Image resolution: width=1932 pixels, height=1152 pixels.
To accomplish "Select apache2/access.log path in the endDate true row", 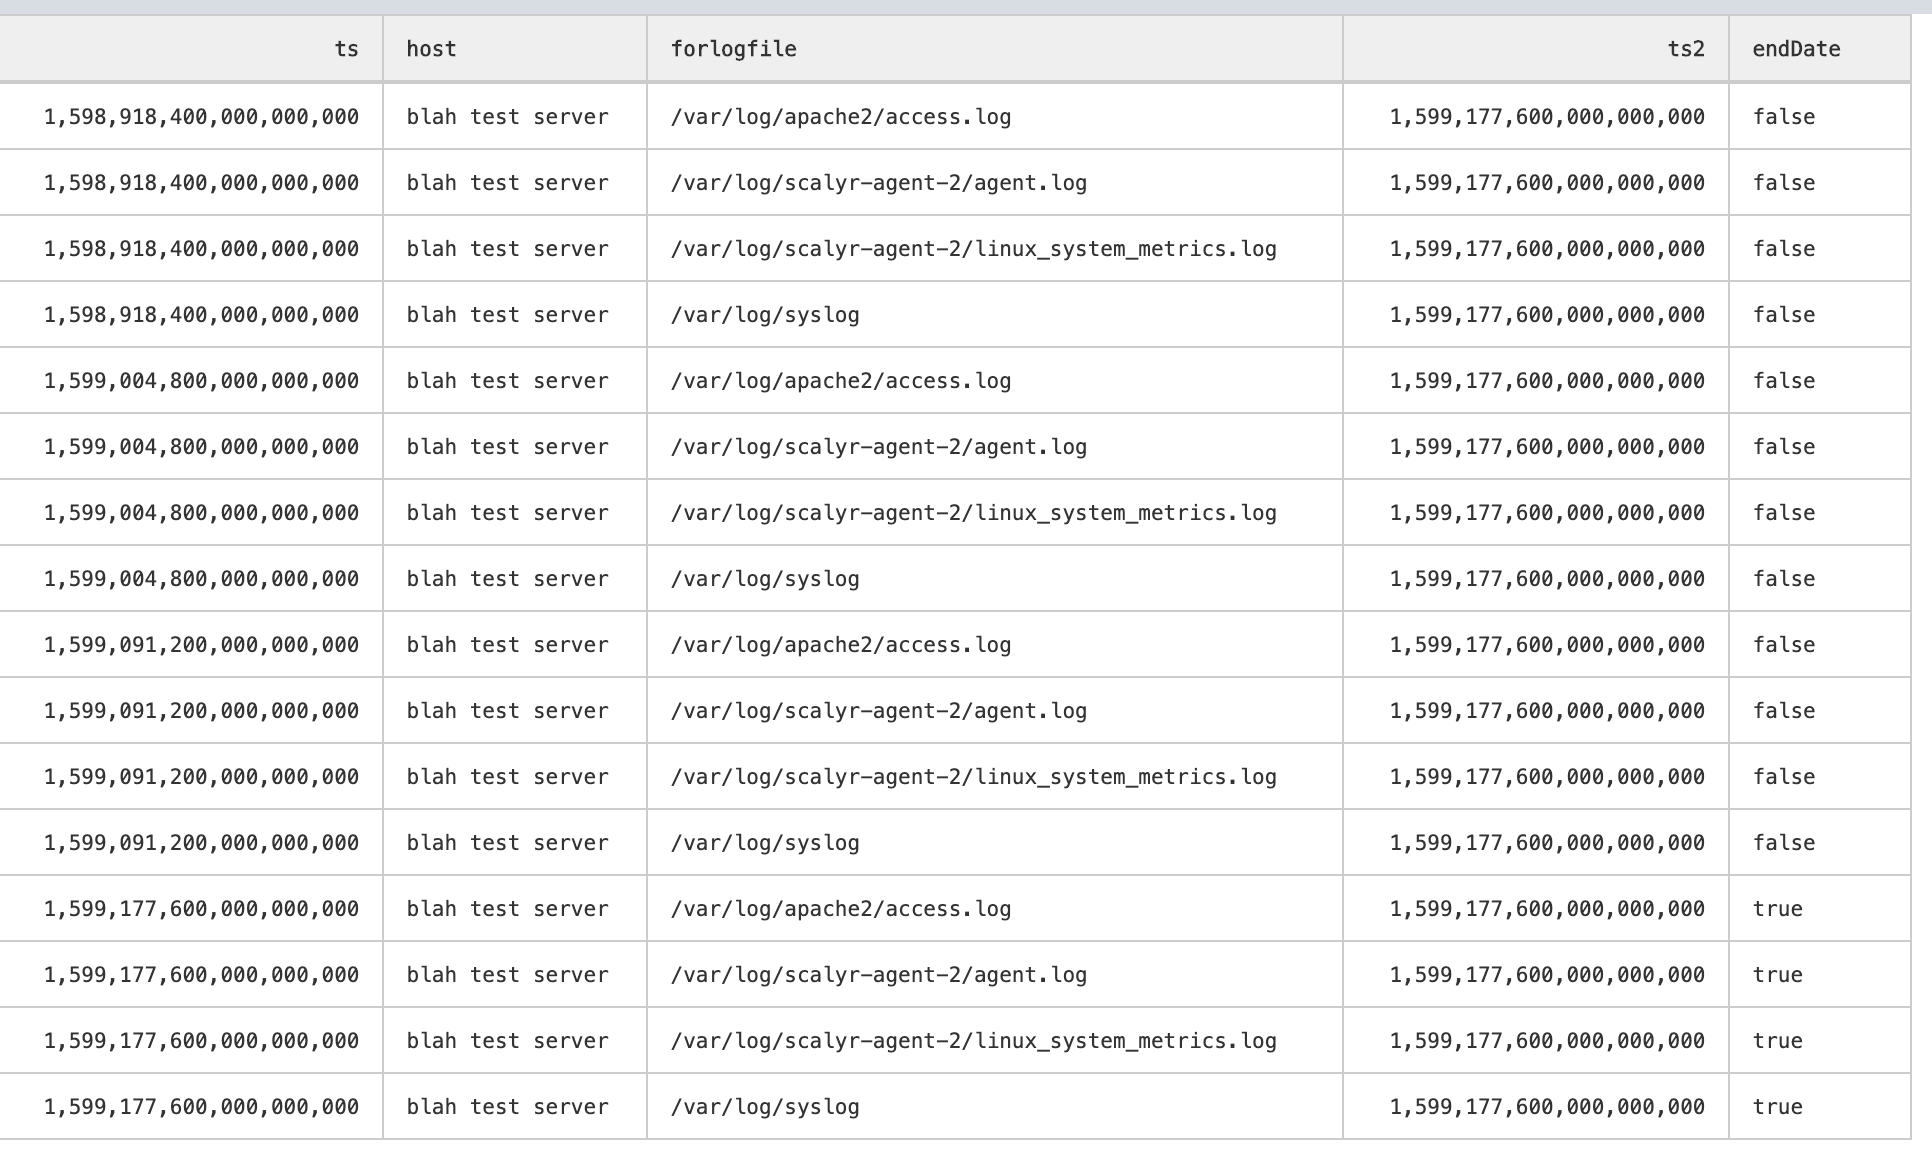I will tap(840, 909).
